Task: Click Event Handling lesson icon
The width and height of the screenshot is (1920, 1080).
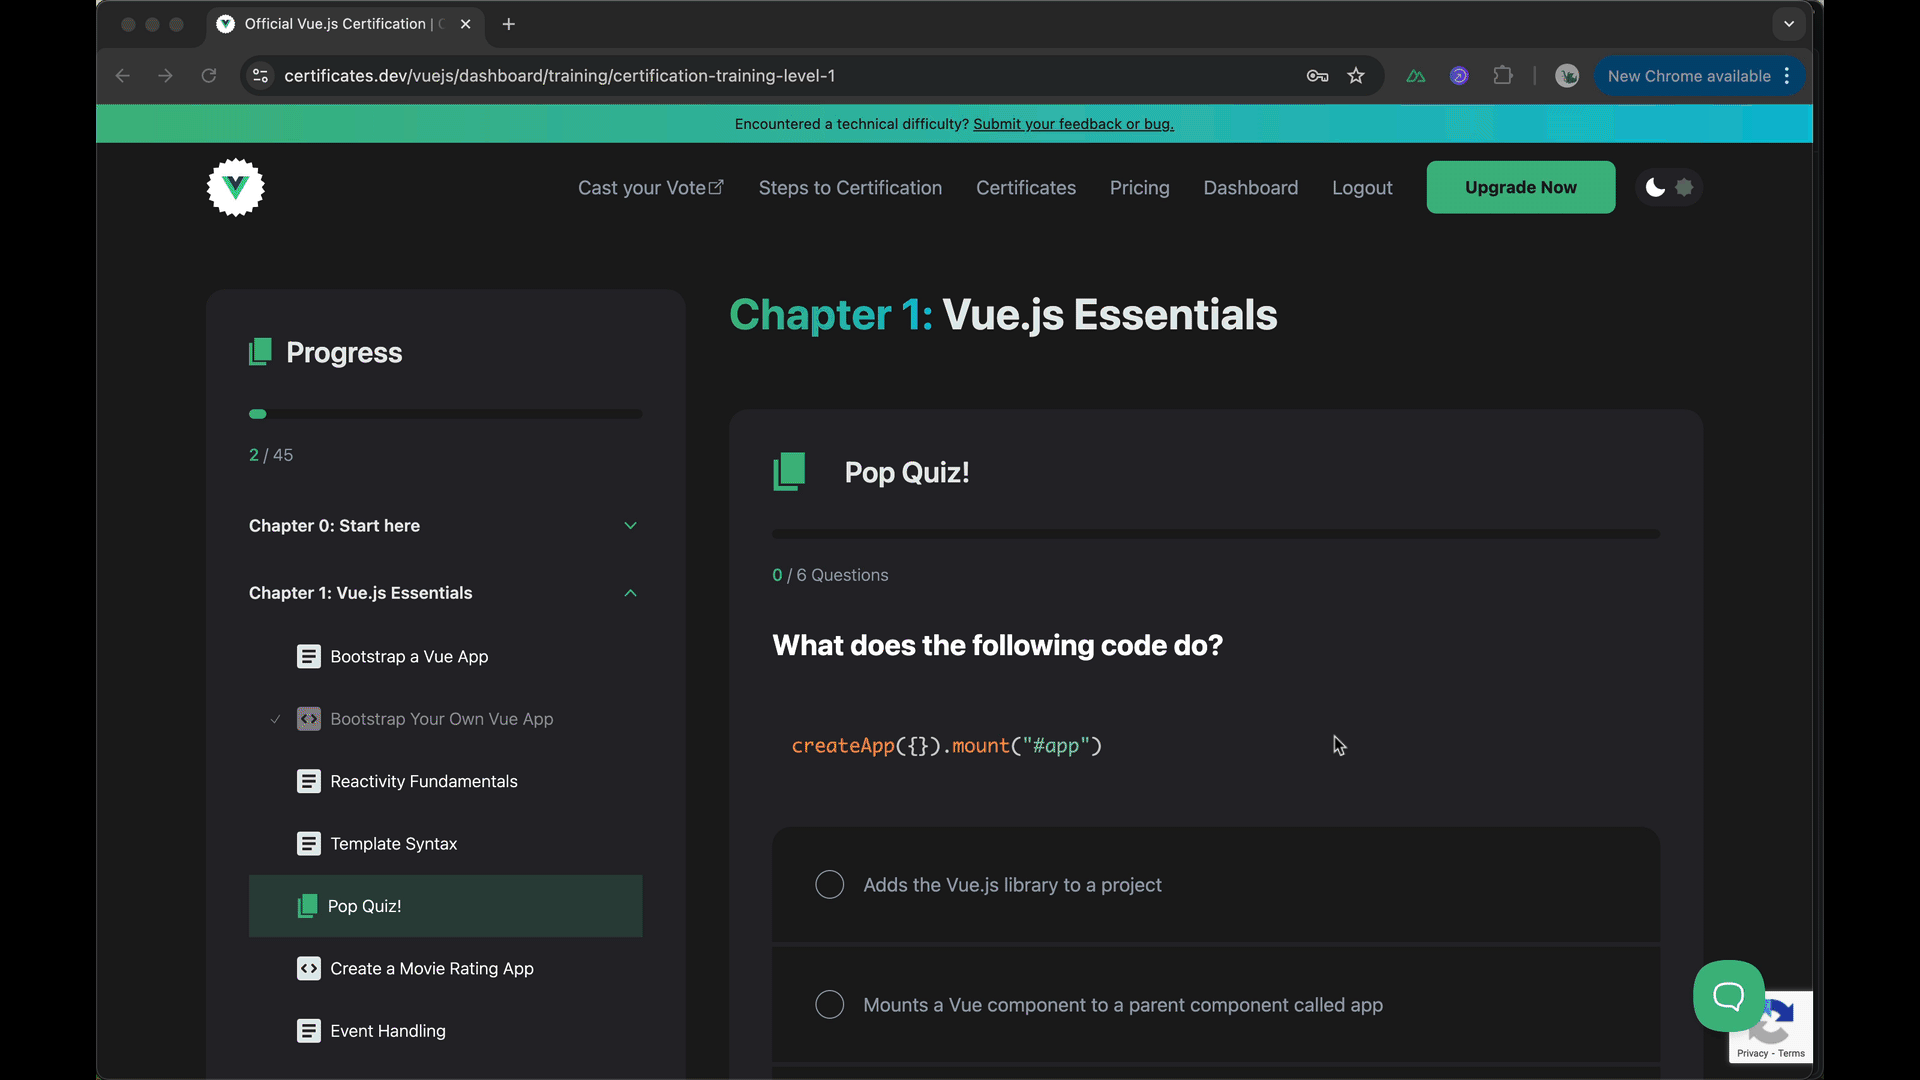Action: [309, 1031]
